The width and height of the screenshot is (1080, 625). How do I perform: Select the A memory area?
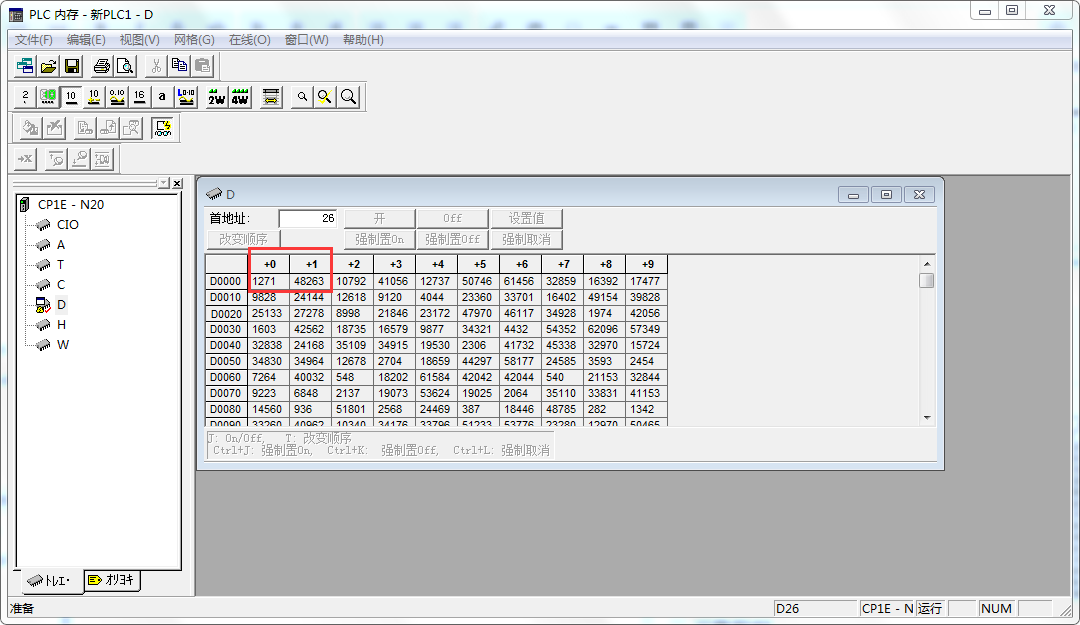[61, 245]
